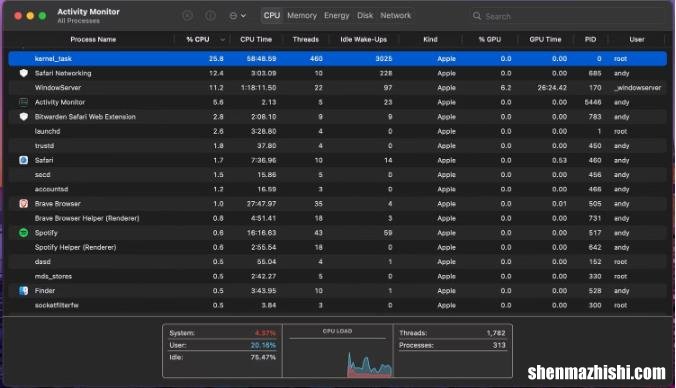Click the Spotify green icon

(24, 233)
